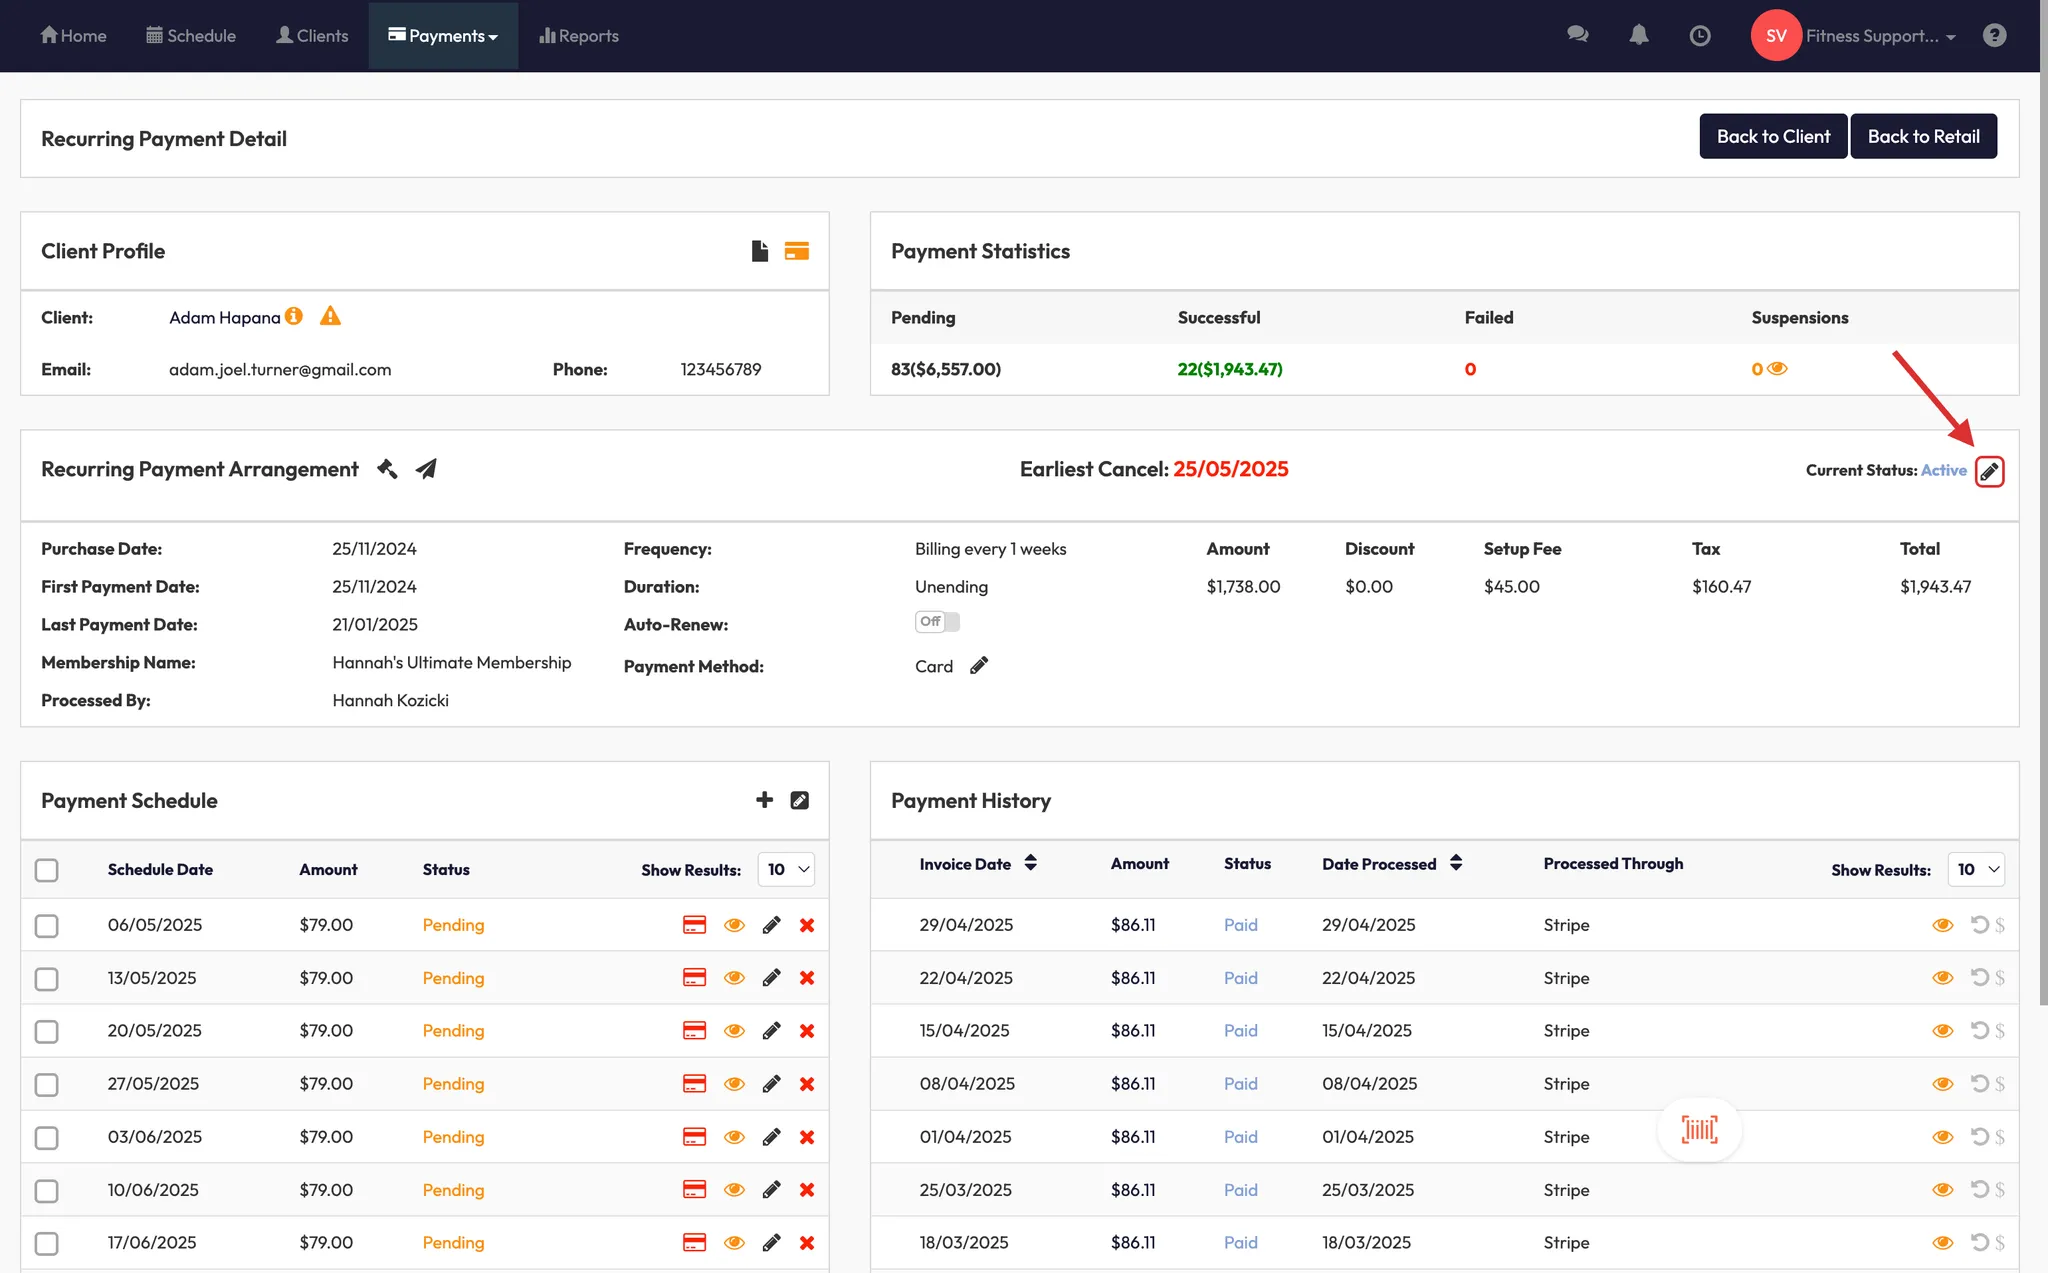The width and height of the screenshot is (2048, 1273).
Task: Click the gavel icon next to Recurring Payment Arrangement
Action: click(x=387, y=468)
